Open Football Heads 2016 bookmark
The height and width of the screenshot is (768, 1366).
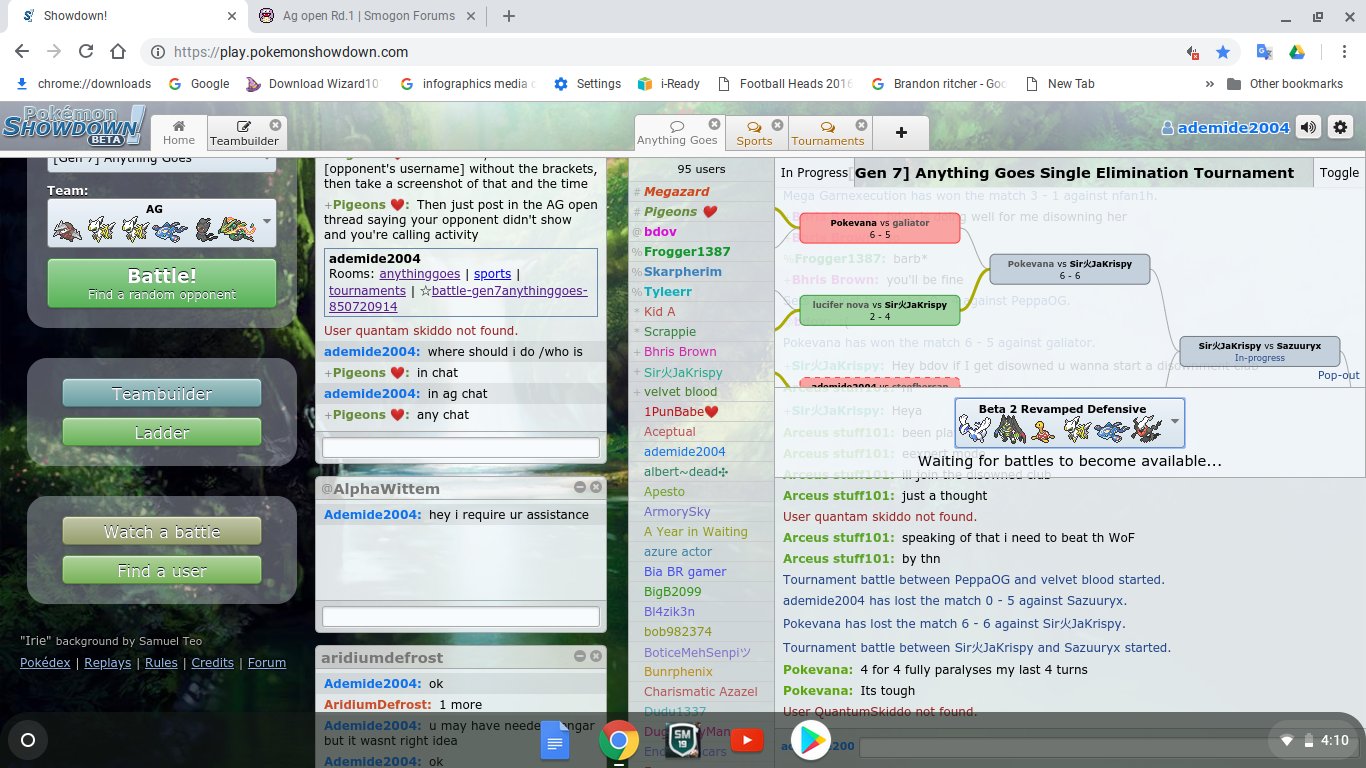coord(784,84)
